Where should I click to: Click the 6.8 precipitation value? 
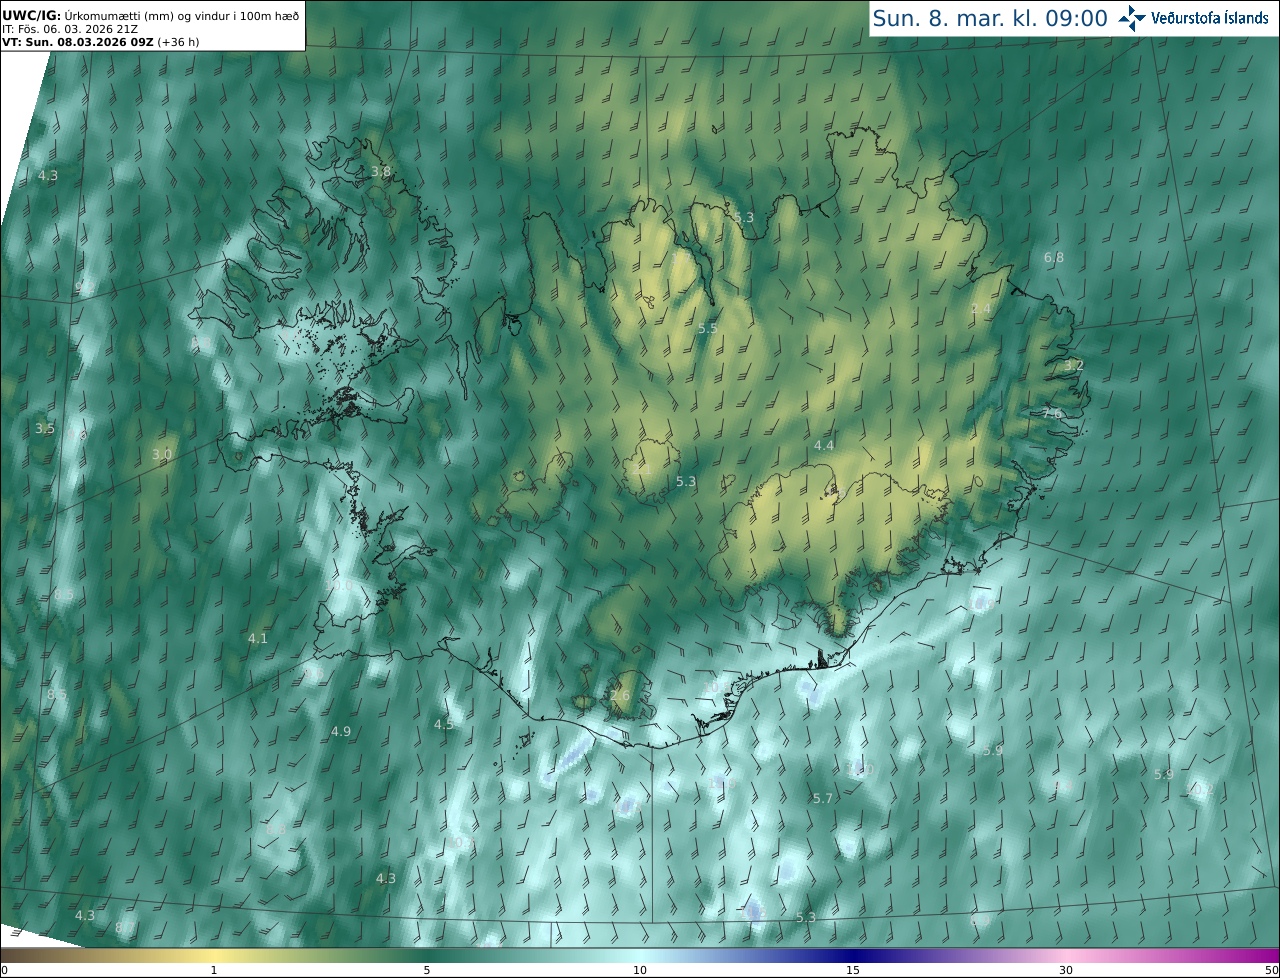(x=1054, y=258)
